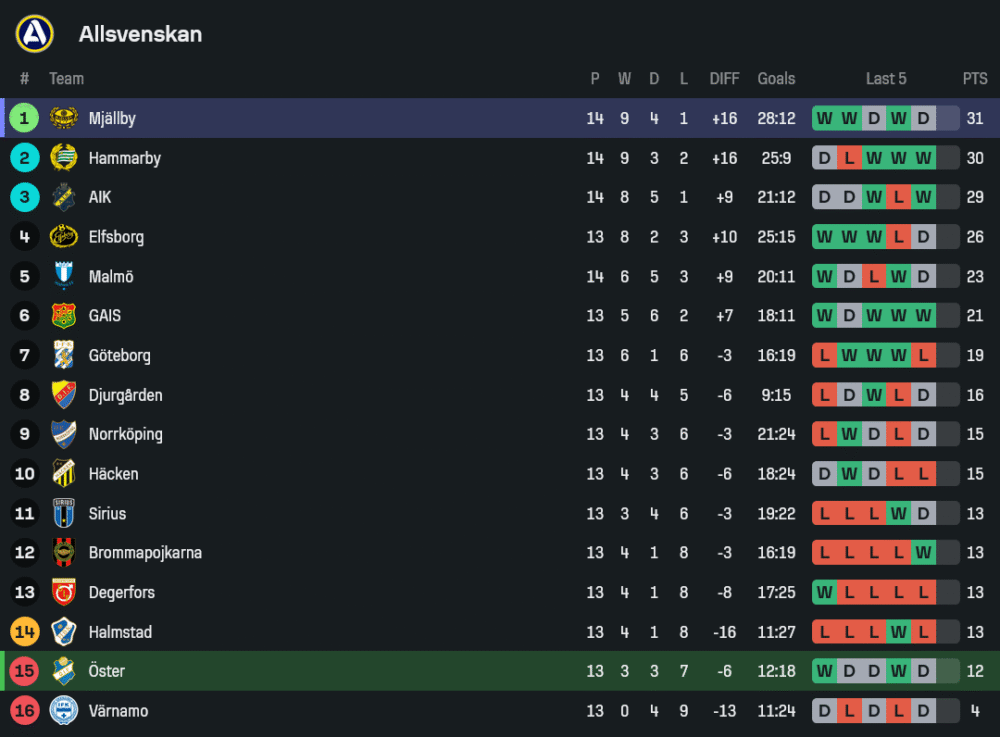Click the AIK club badge
Screen dimensions: 1000x737
(64, 197)
